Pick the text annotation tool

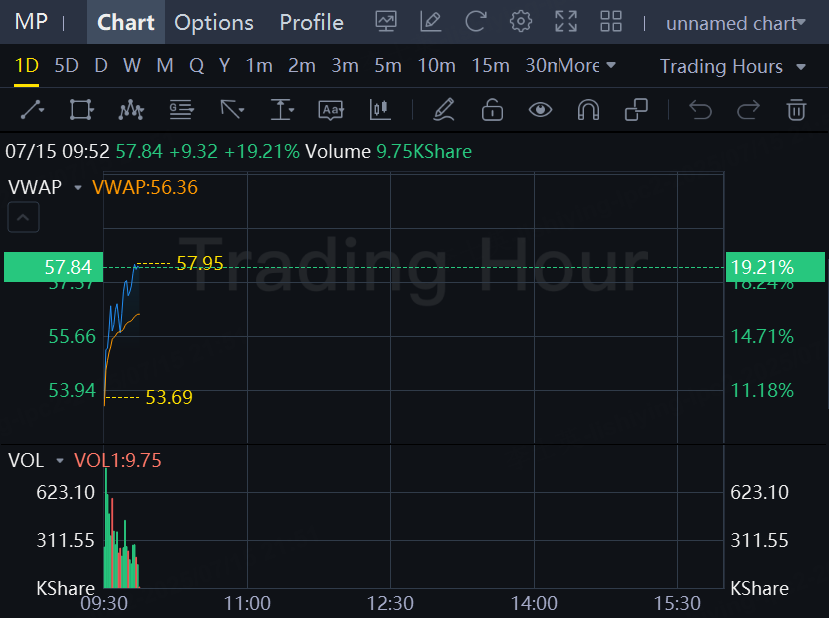click(x=331, y=110)
